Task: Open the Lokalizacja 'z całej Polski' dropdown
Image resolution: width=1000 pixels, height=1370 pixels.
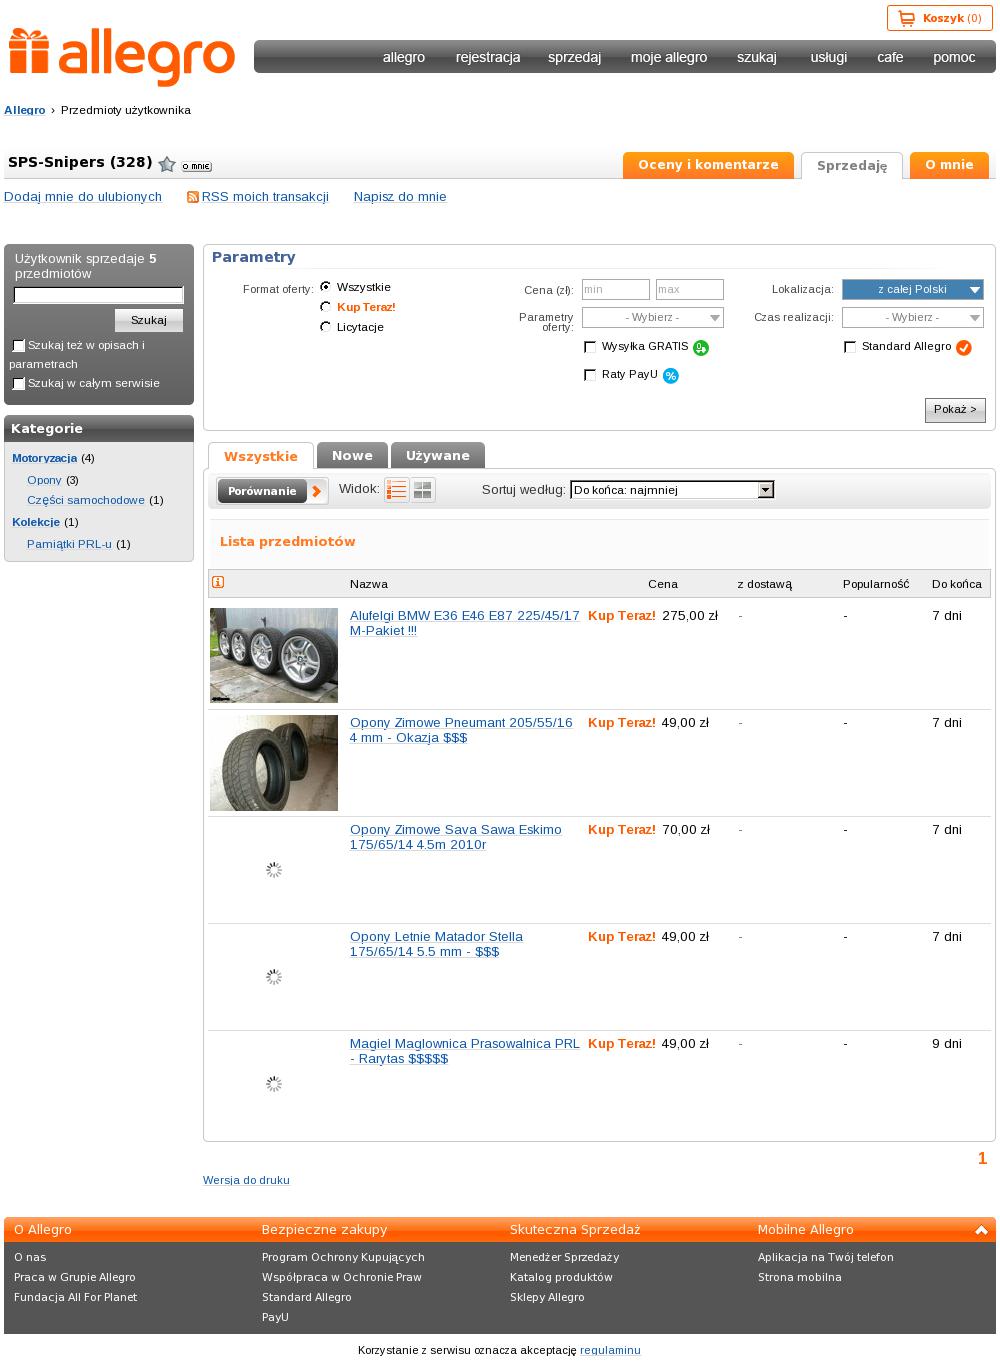Action: 913,290
